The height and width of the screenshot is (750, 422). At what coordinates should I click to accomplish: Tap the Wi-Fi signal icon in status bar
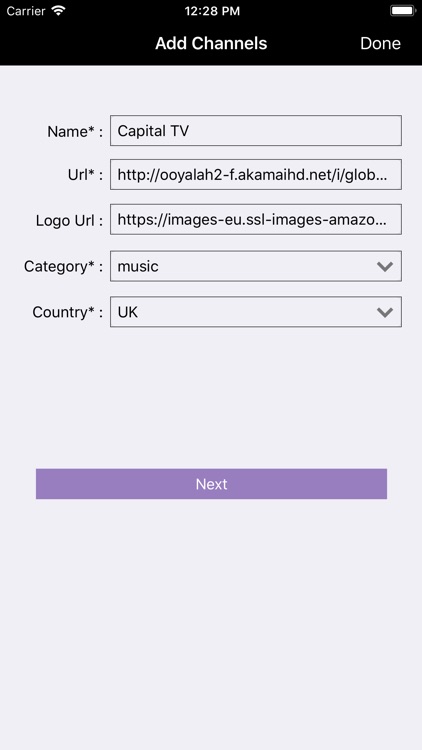[59, 11]
